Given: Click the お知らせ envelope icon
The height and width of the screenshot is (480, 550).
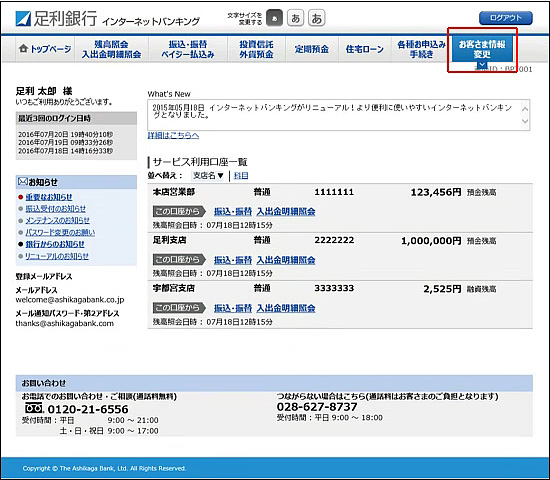Looking at the screenshot, I should pos(22,182).
